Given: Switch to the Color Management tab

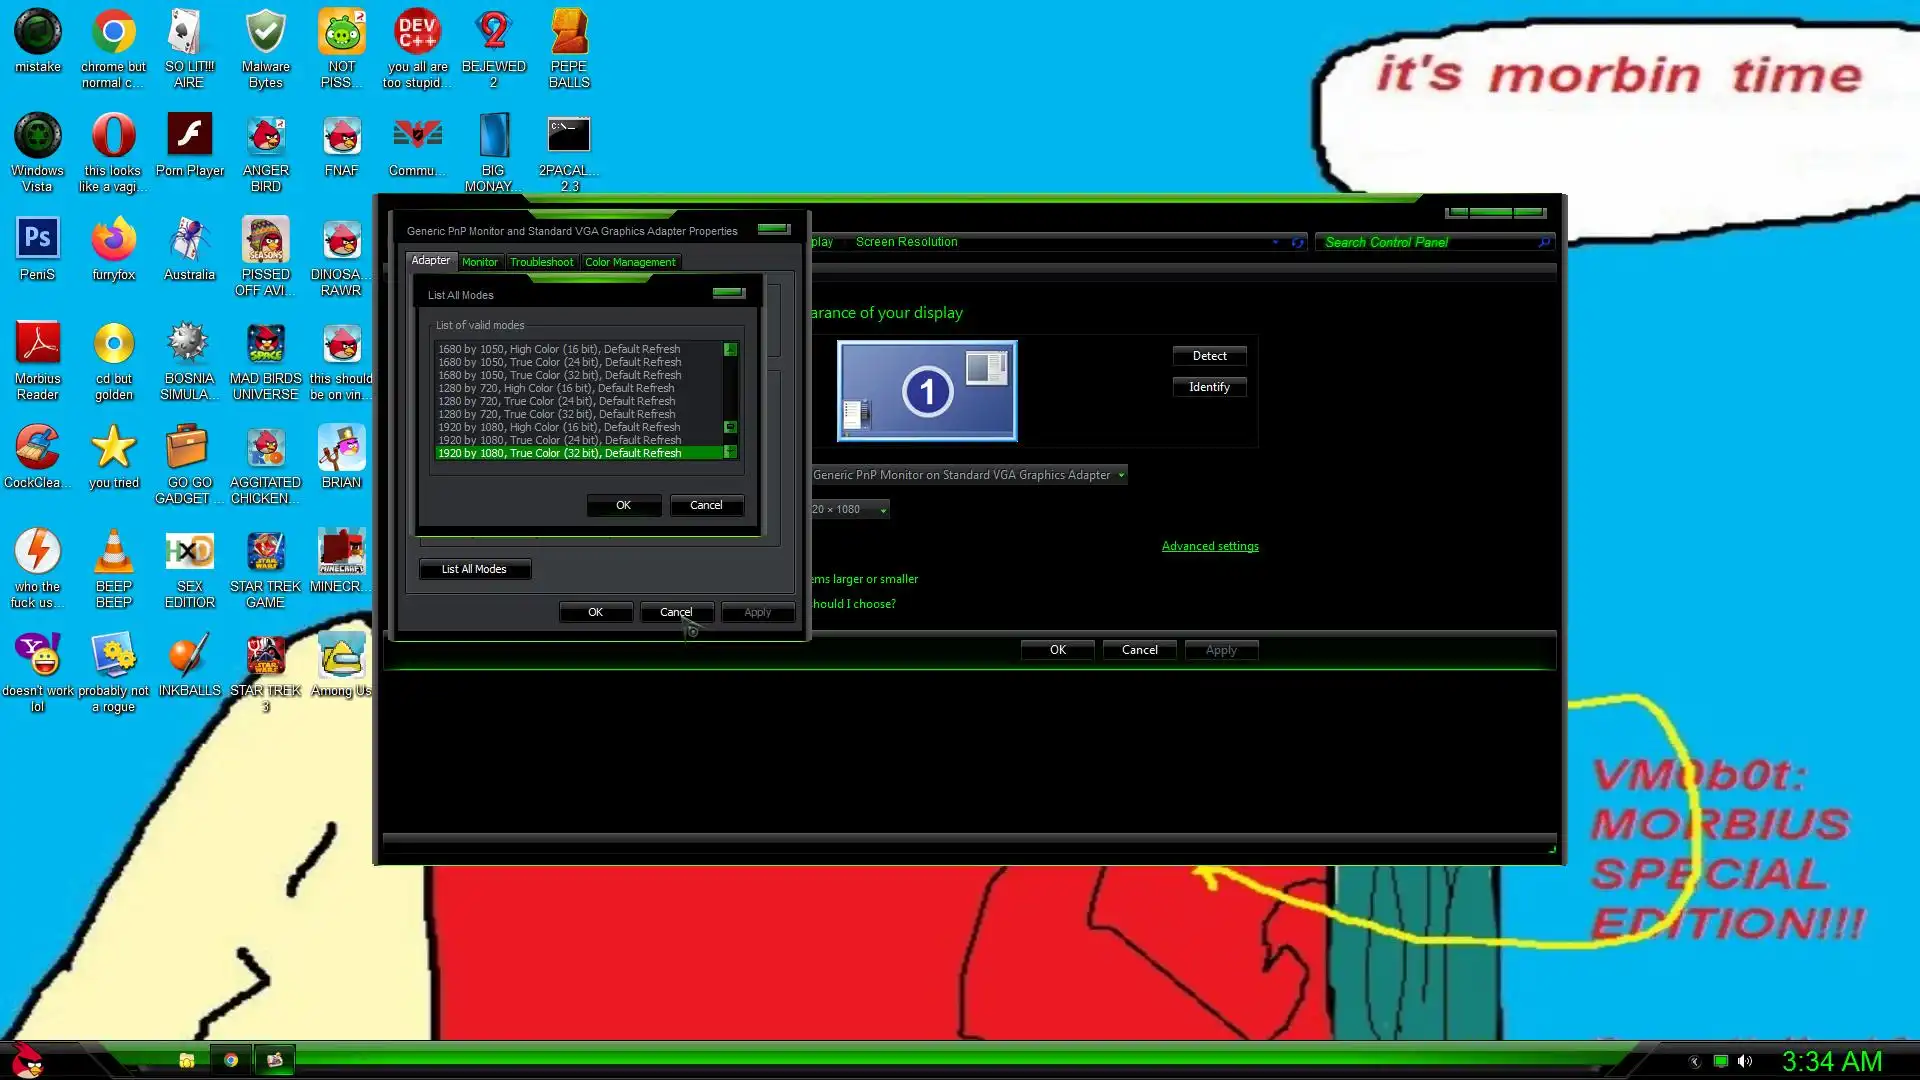Looking at the screenshot, I should (x=630, y=262).
